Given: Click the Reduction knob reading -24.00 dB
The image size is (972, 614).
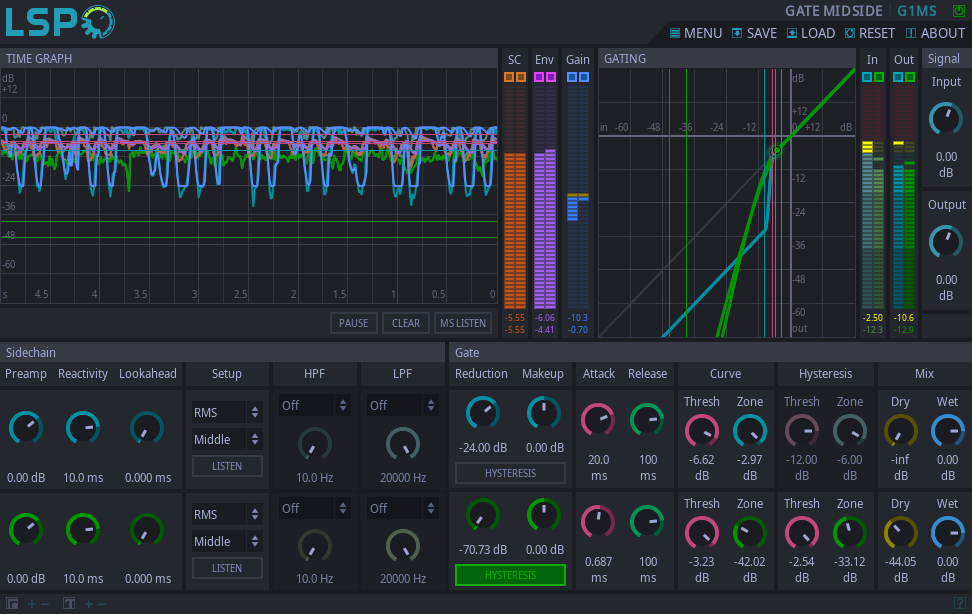Looking at the screenshot, I should pos(482,412).
